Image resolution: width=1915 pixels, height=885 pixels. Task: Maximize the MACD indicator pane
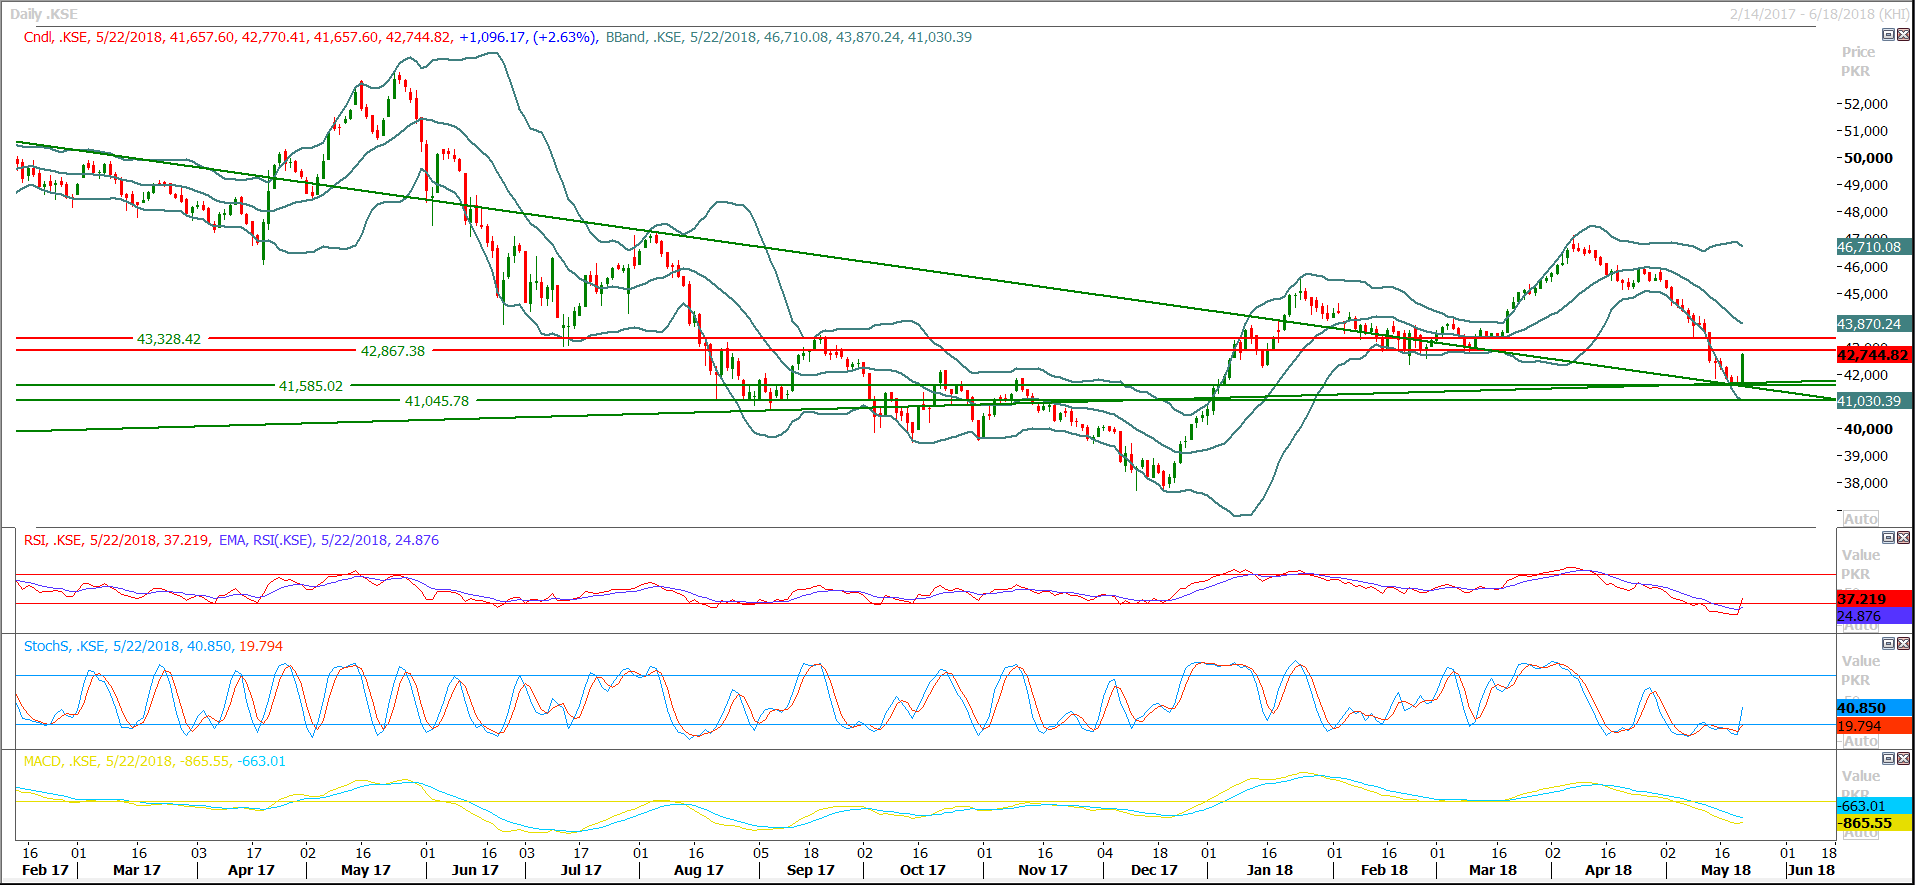tap(1888, 759)
